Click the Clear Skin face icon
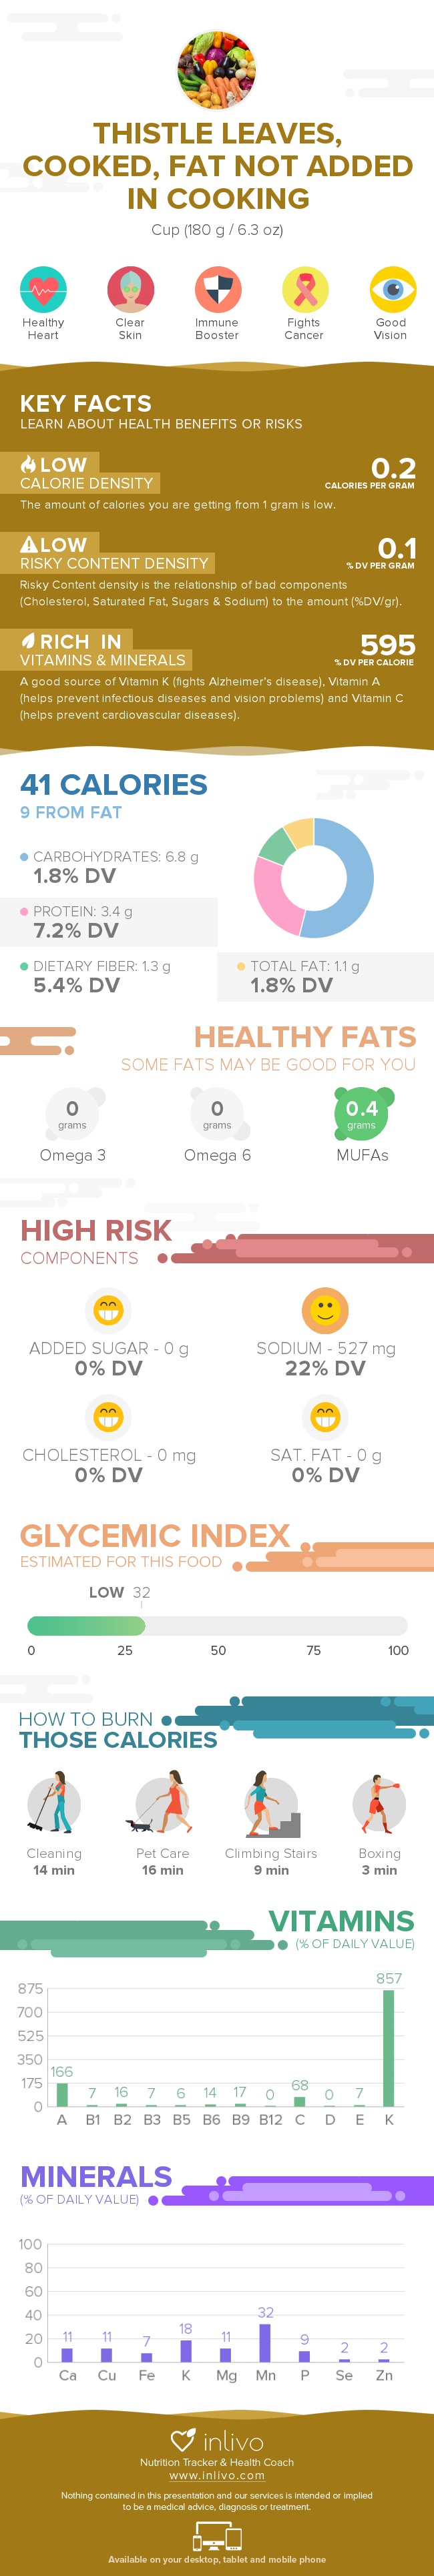 click(x=130, y=290)
